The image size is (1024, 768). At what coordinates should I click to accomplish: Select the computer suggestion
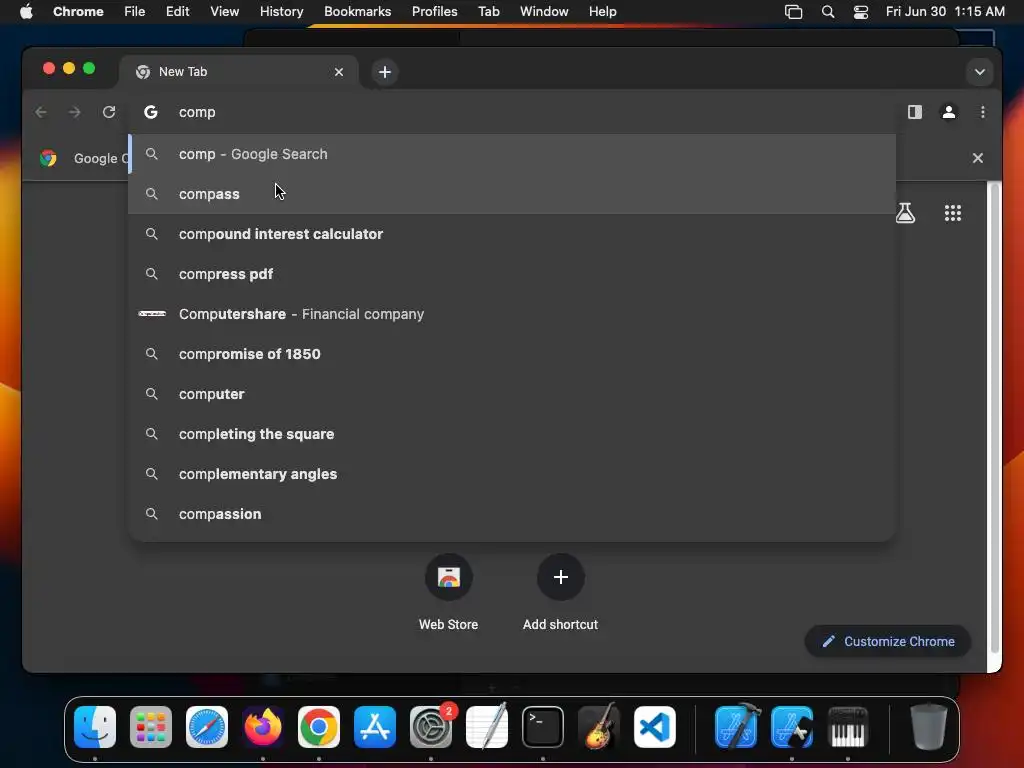click(x=512, y=394)
